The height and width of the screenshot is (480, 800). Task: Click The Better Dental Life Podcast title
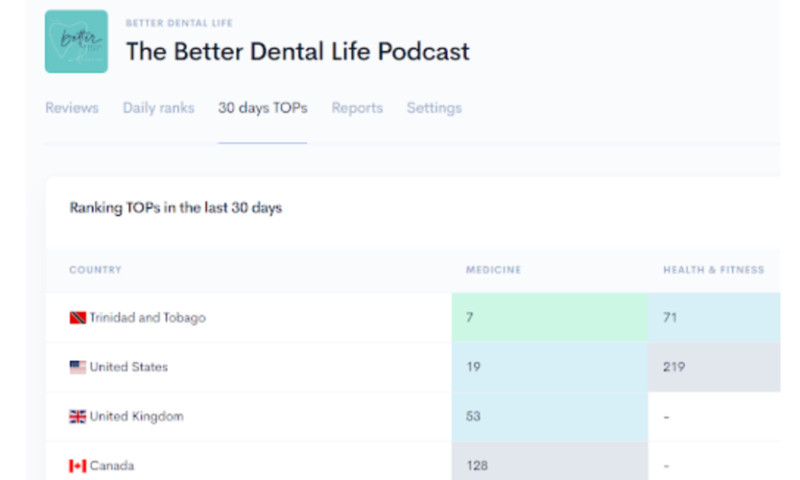(297, 52)
